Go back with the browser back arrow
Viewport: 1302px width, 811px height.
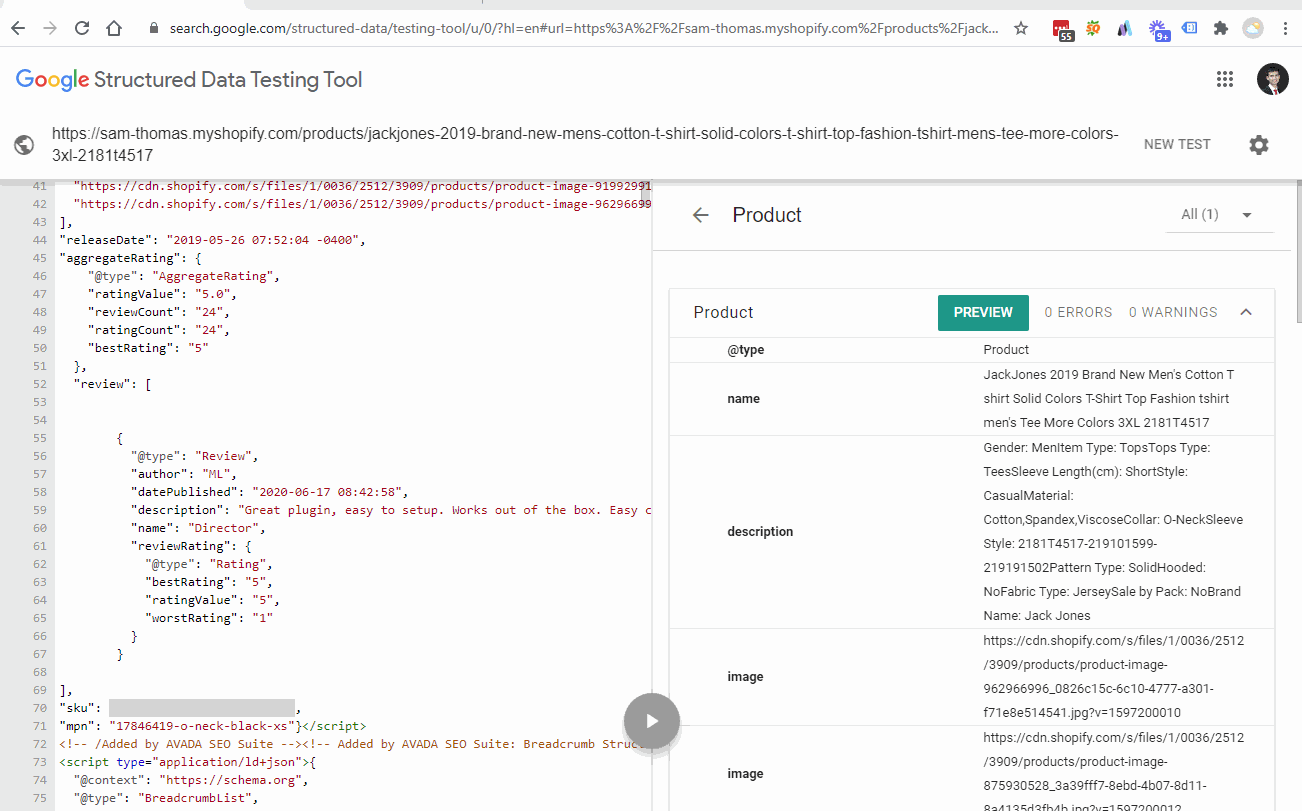[x=18, y=28]
